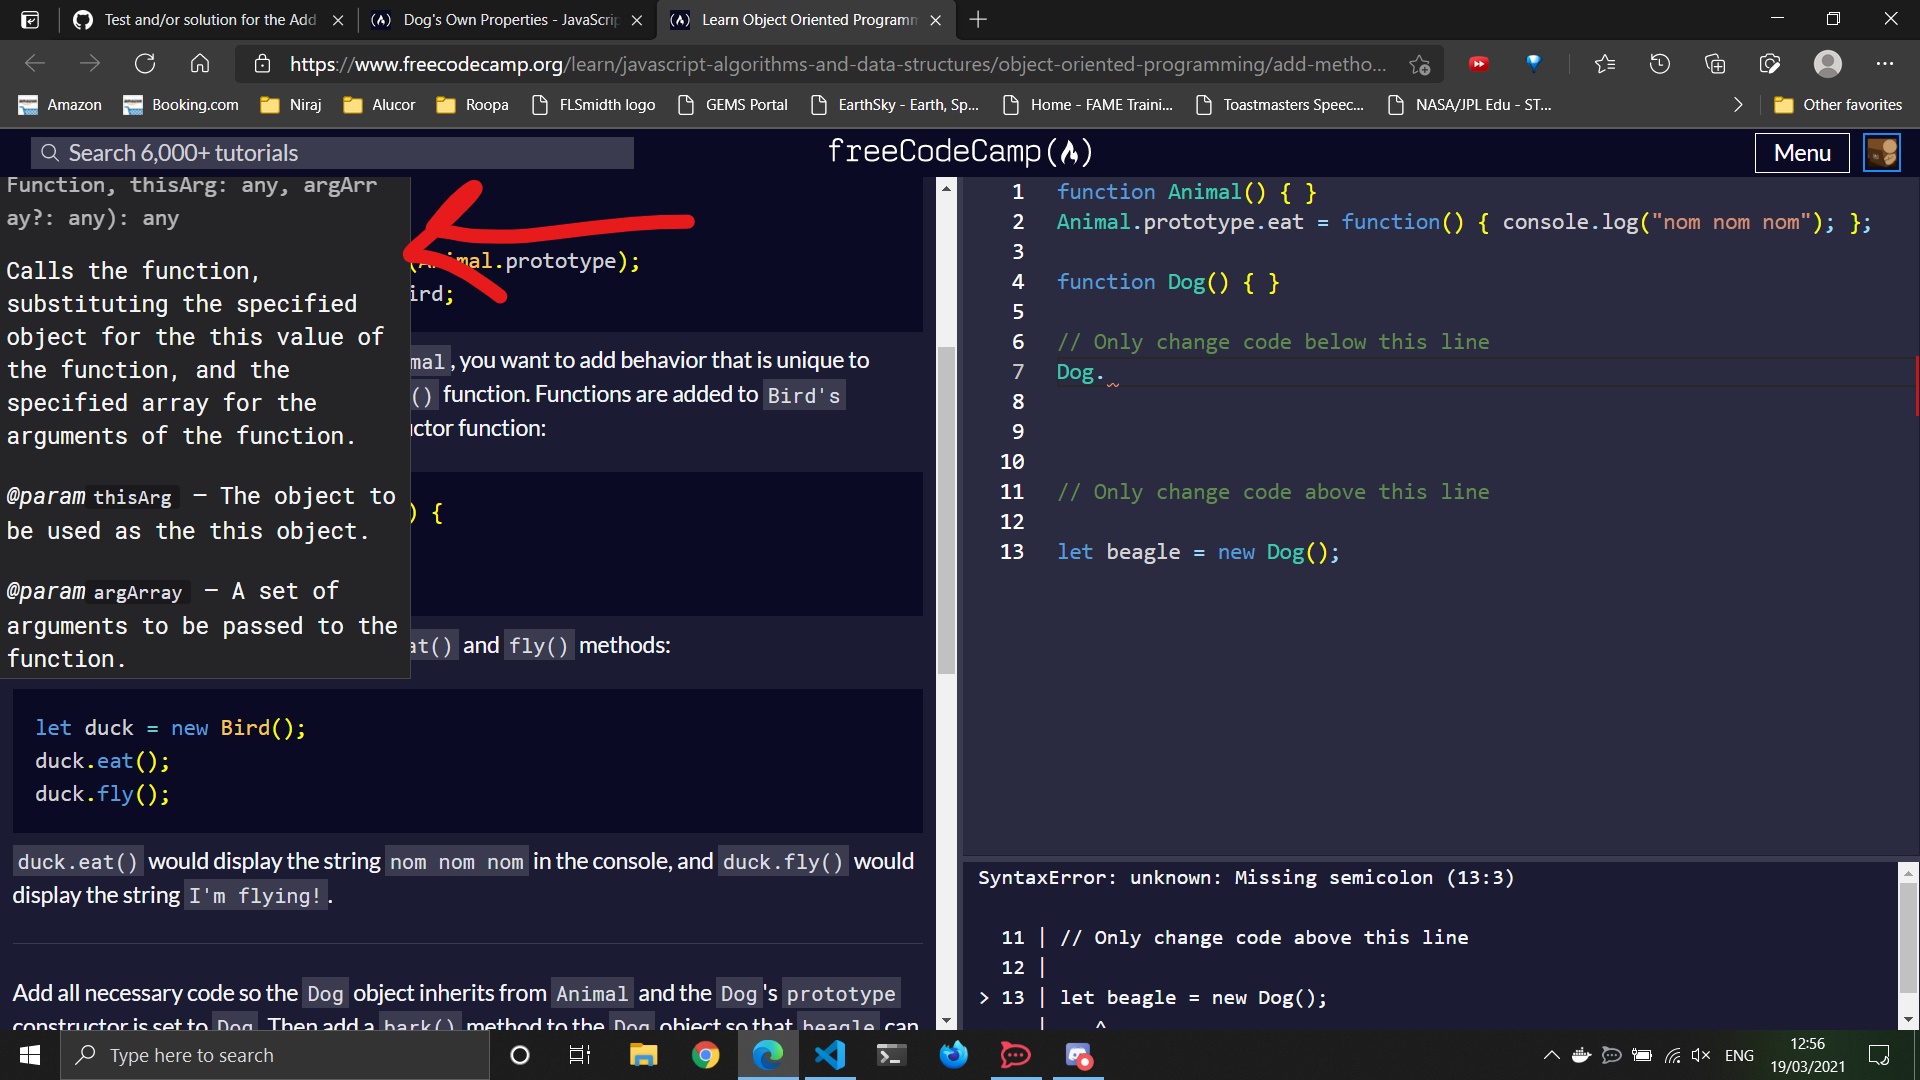Switch to Test and/or solution GitHub tab

click(210, 20)
